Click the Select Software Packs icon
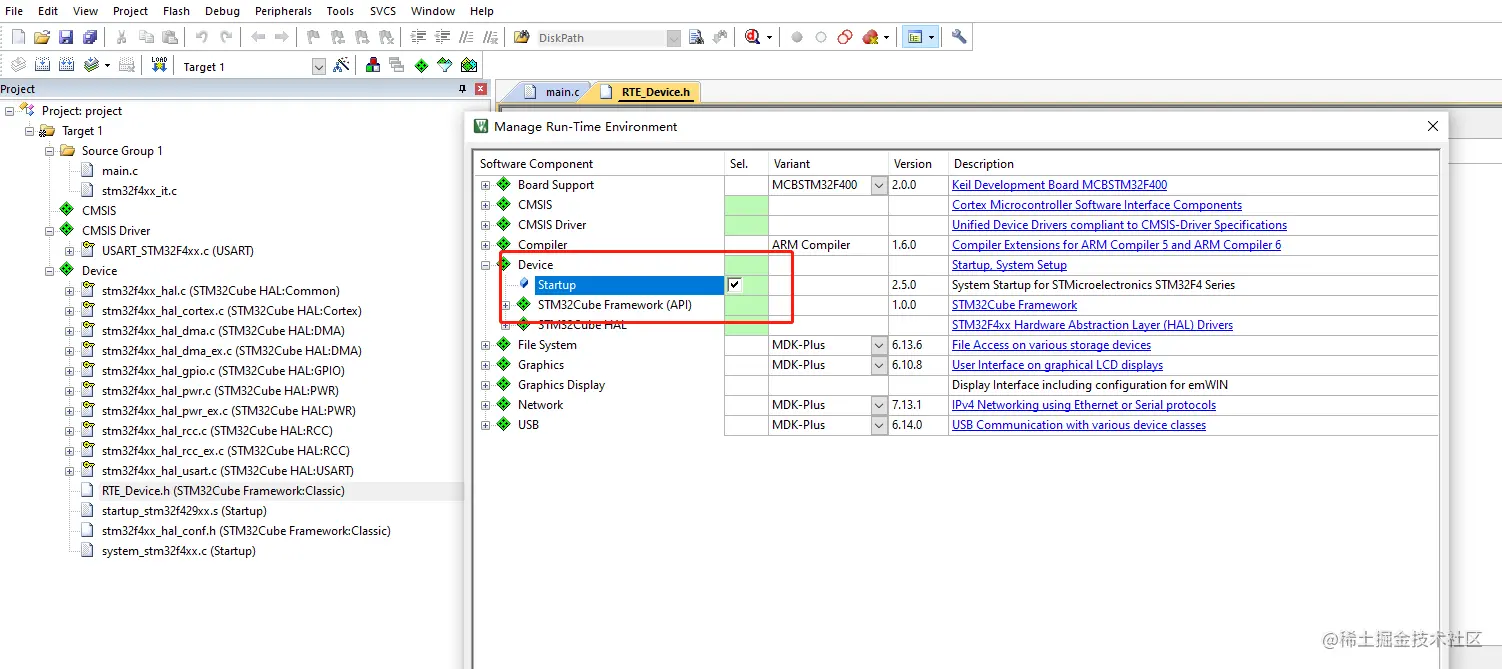The width and height of the screenshot is (1502, 669). 445,65
